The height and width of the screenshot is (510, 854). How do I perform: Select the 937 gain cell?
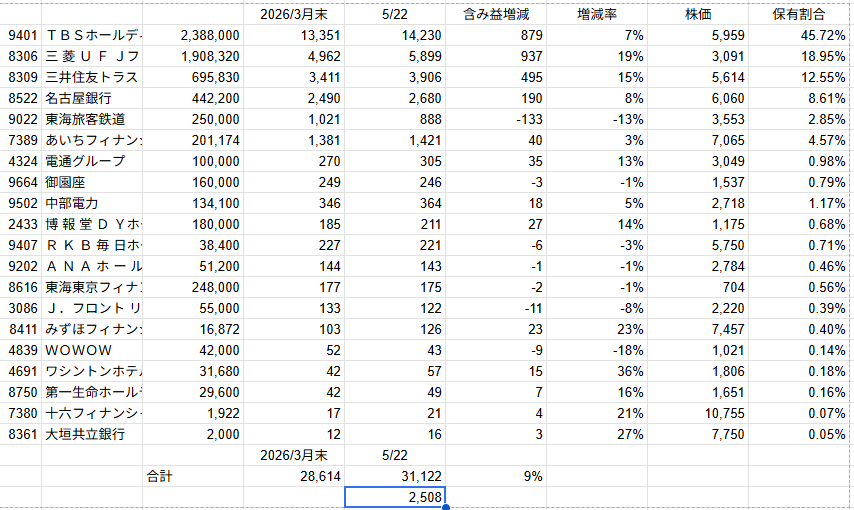click(x=496, y=56)
